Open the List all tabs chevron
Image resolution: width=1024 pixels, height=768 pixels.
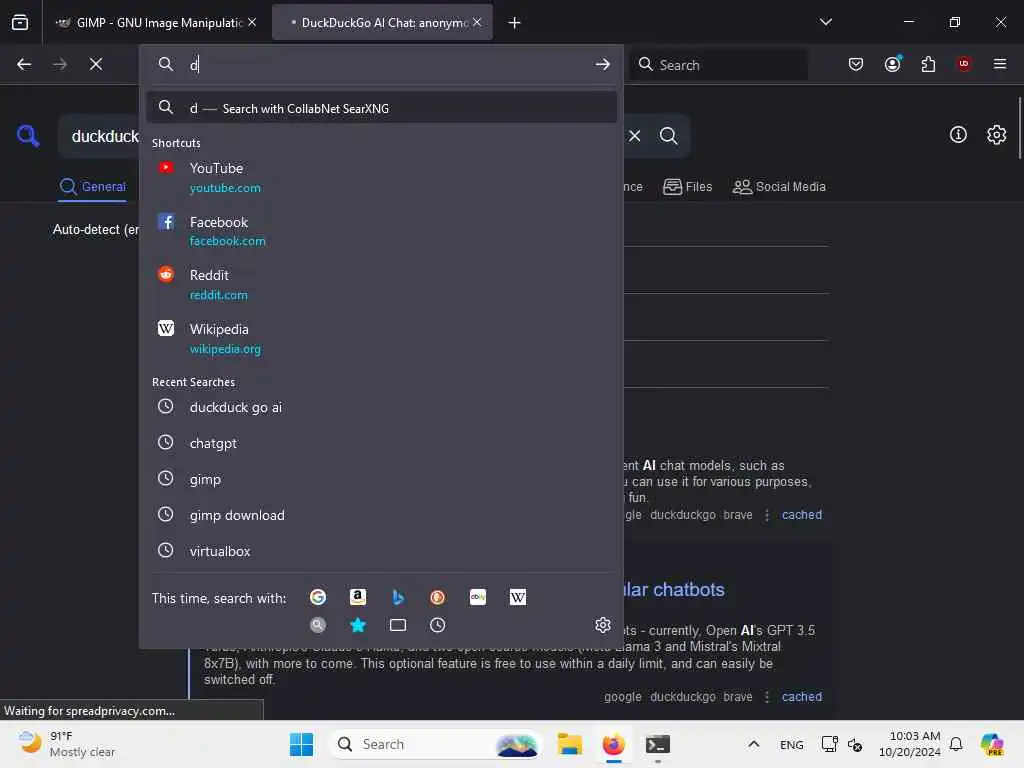pos(825,22)
